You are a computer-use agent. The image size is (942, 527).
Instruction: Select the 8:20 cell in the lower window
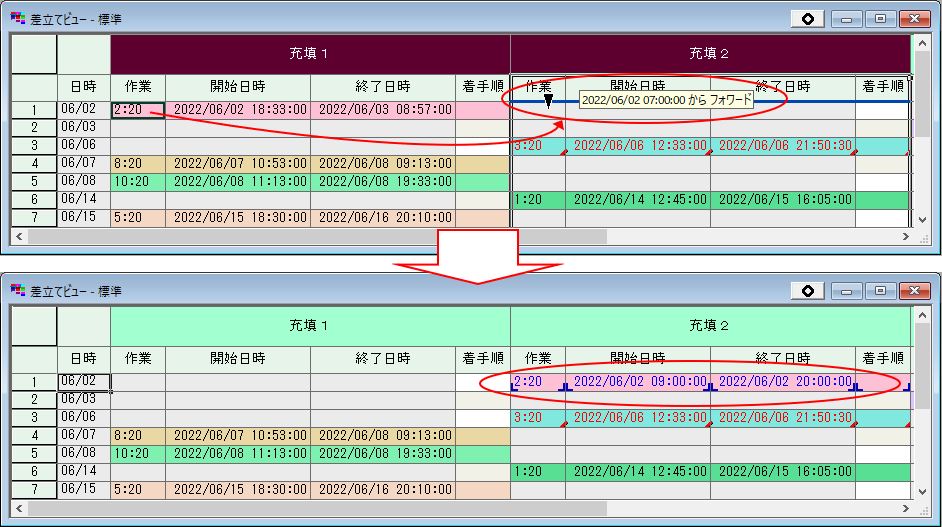pos(138,435)
